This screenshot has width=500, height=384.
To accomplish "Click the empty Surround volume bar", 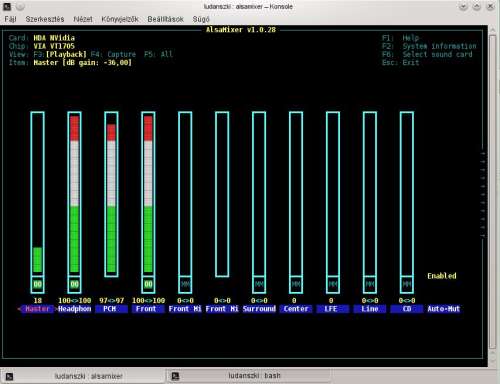I will (259, 194).
